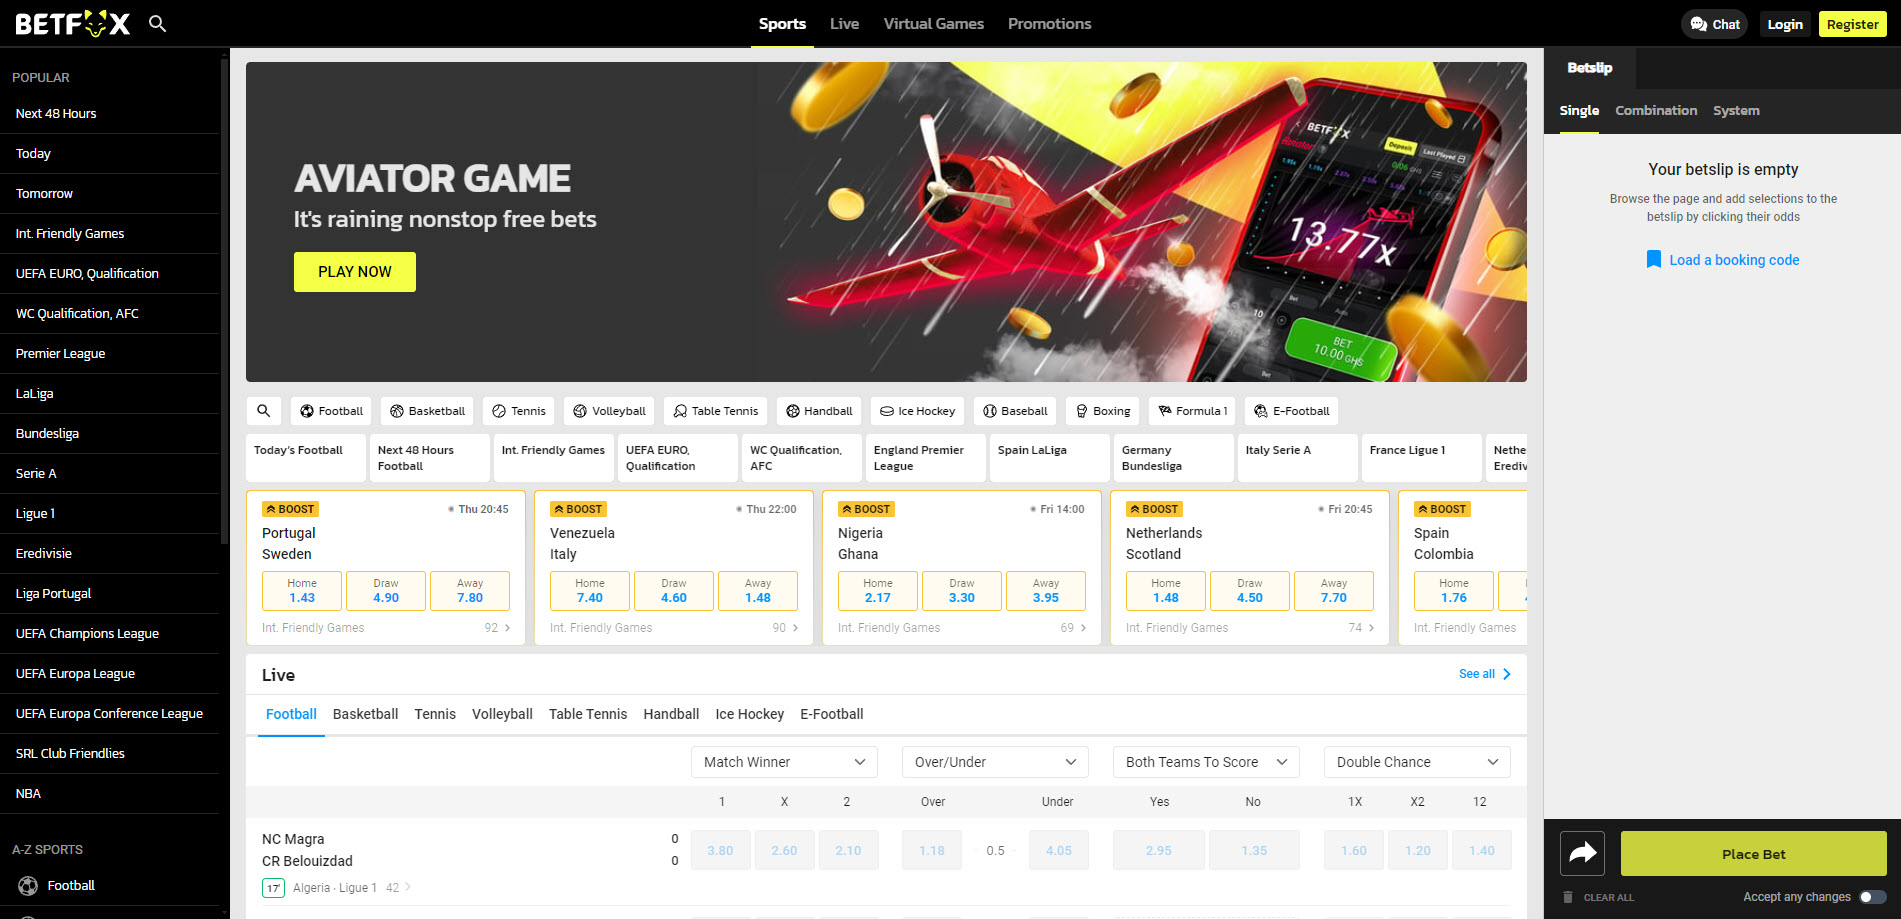Open the Live tab in top navigation
This screenshot has width=1901, height=919.
844,24
